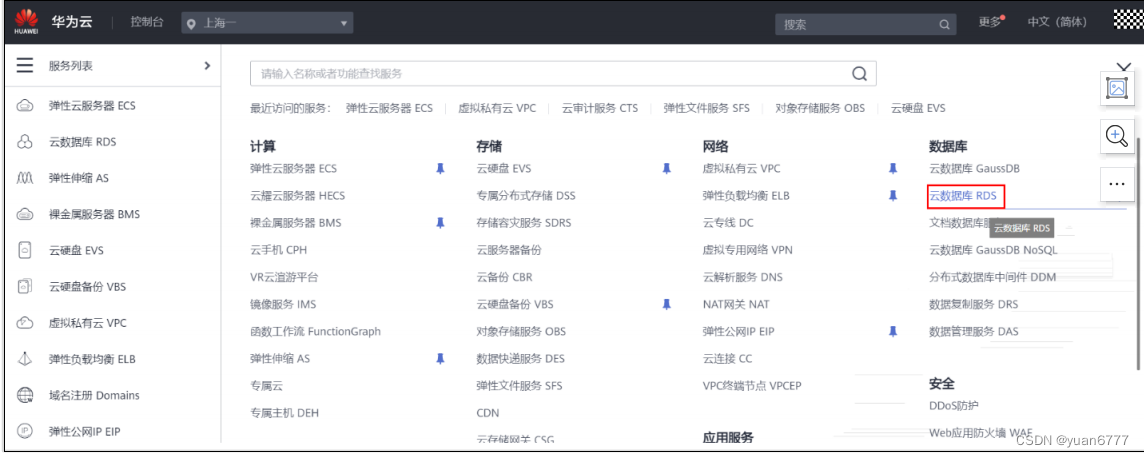Open 数据复制服务 DRS link
The image size is (1144, 457).
pos(973,304)
